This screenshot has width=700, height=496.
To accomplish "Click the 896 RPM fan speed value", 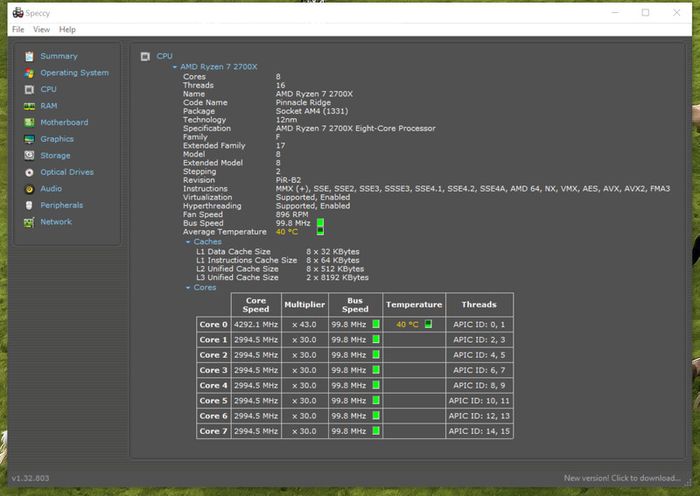I will (292, 214).
